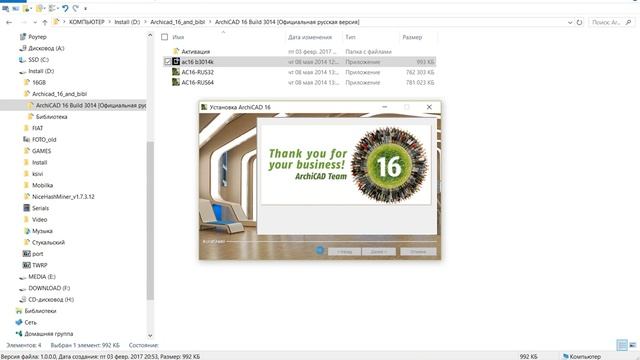
Task: Open Archicad_16_and_bibl folder in tree
Action: 59,94
